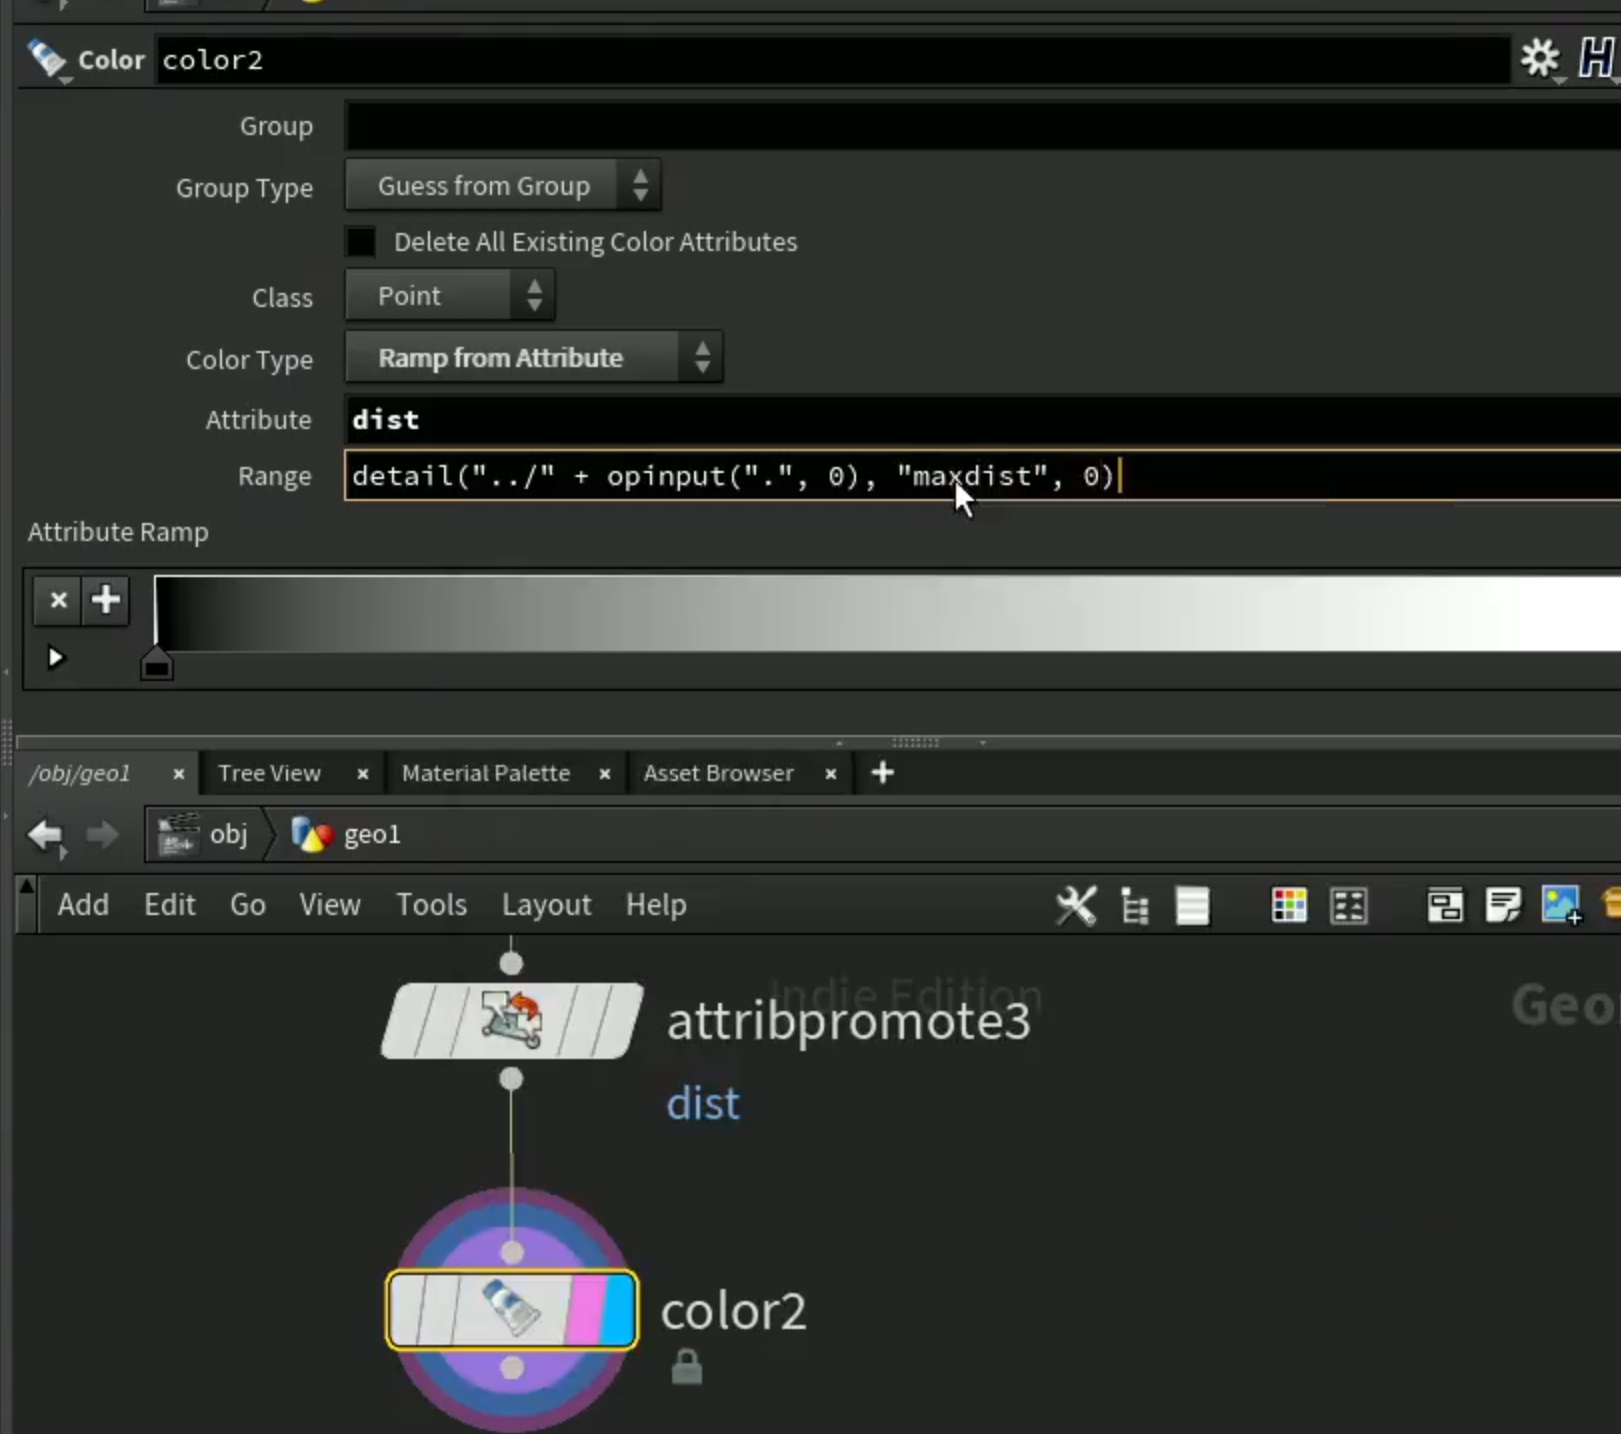This screenshot has width=1621, height=1434.
Task: Create a sticky note icon
Action: click(1503, 906)
